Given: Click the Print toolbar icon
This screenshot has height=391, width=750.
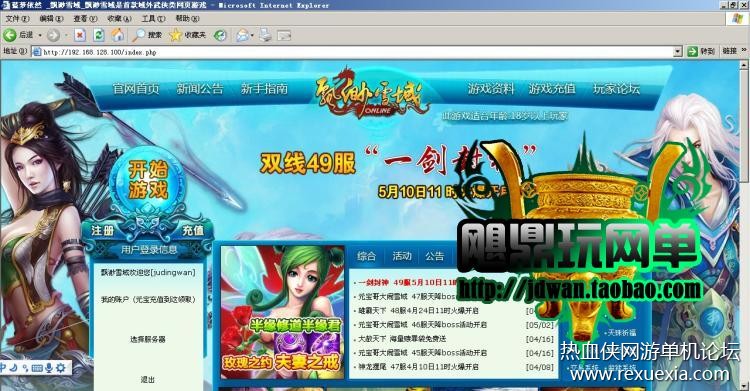Looking at the screenshot, I should click(x=265, y=35).
